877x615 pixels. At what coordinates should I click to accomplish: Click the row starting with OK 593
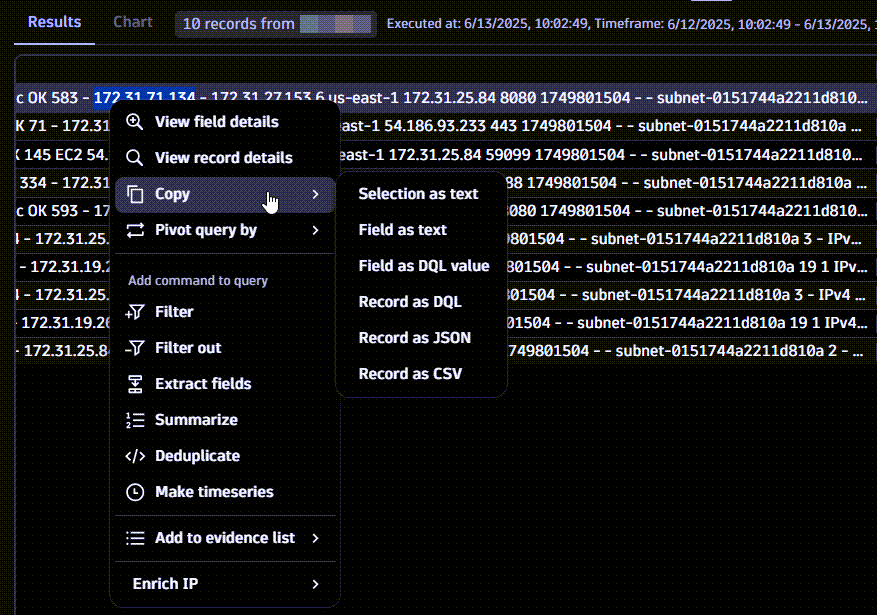[445, 210]
